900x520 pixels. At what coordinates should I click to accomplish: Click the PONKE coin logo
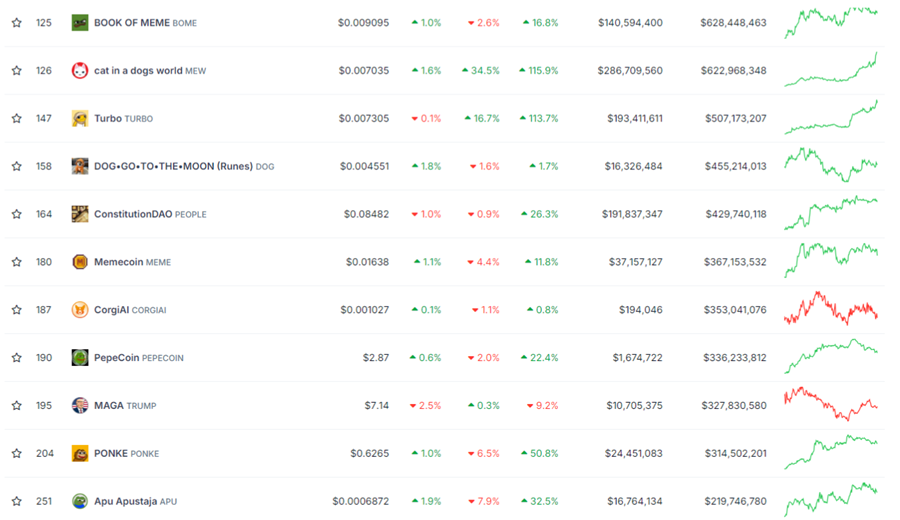click(x=80, y=454)
